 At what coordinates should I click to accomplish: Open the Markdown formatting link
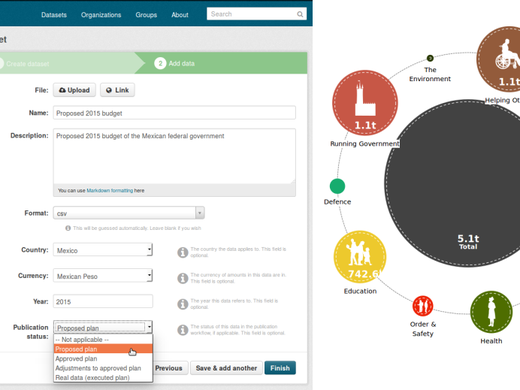(110, 191)
